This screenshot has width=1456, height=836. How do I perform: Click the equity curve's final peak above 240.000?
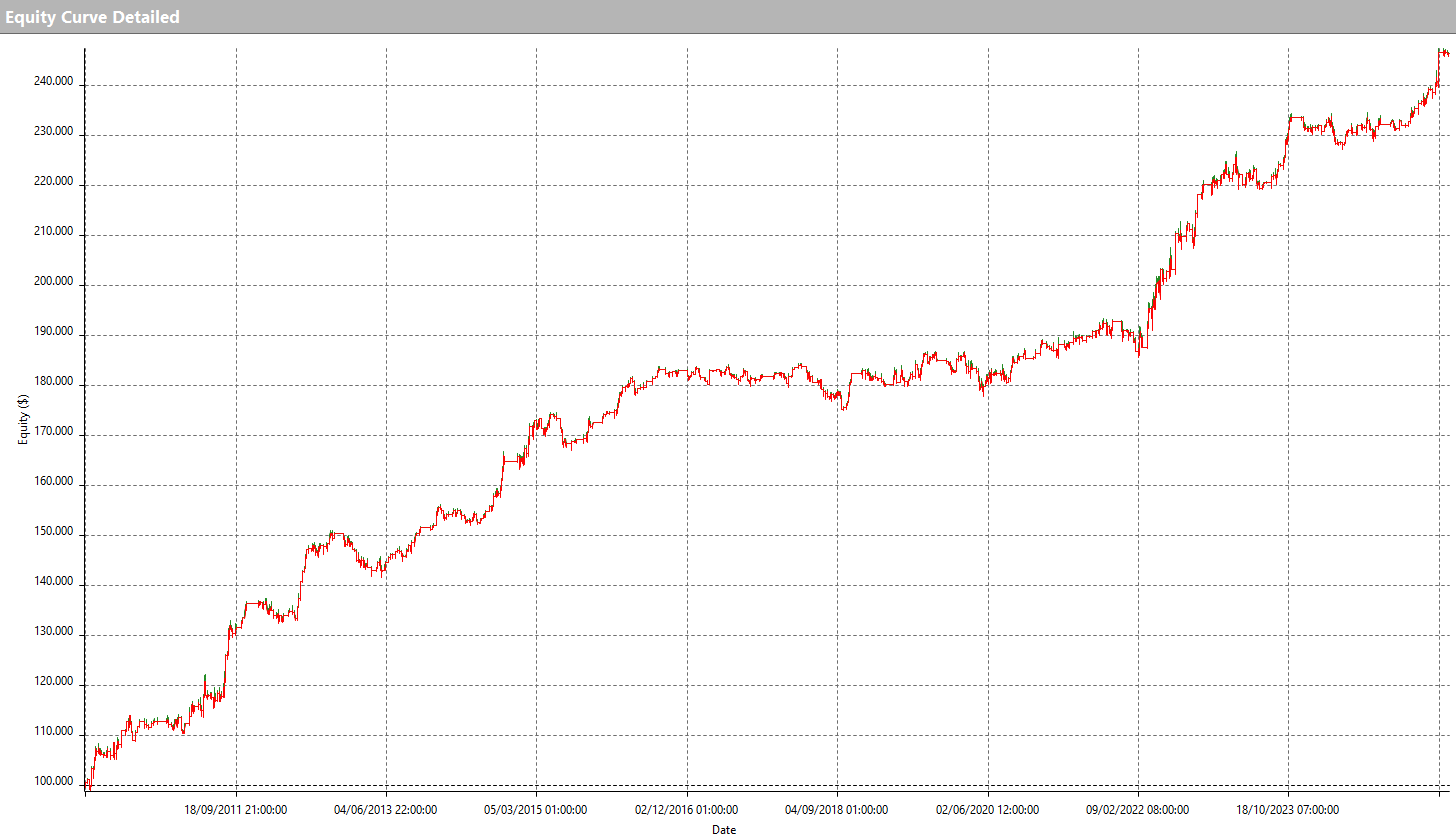point(1441,51)
